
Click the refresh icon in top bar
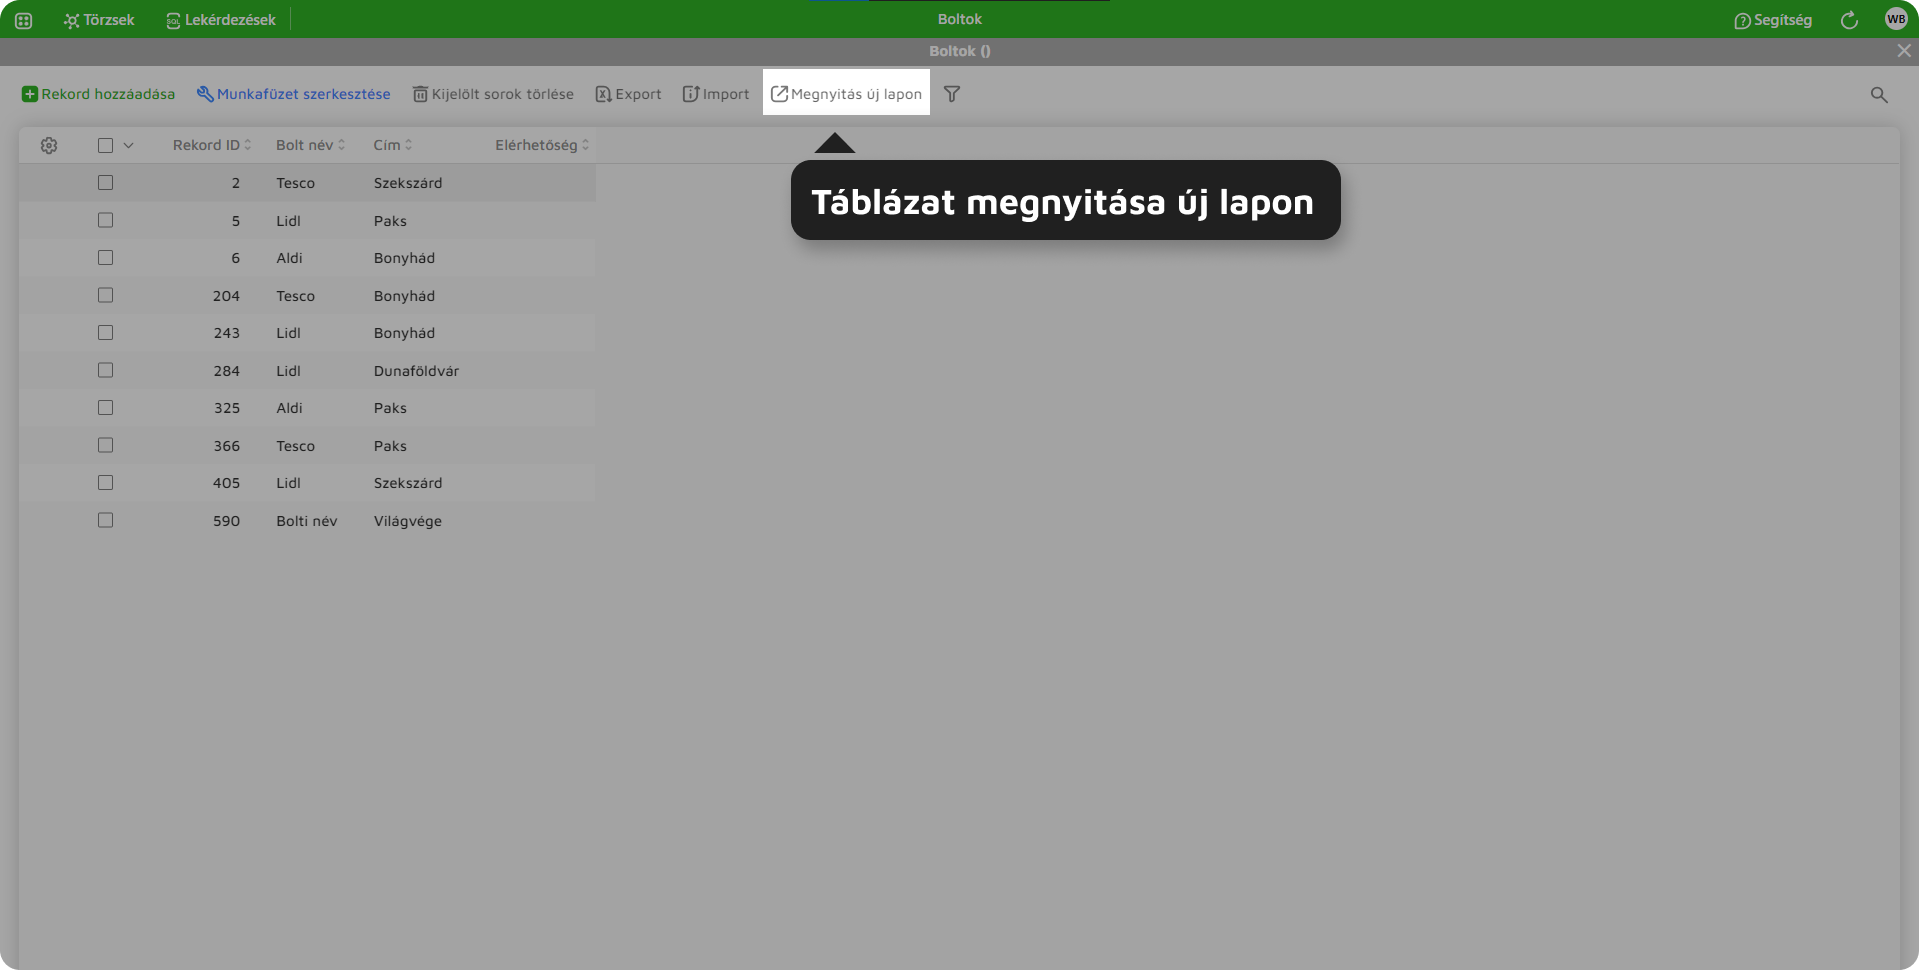tap(1849, 20)
